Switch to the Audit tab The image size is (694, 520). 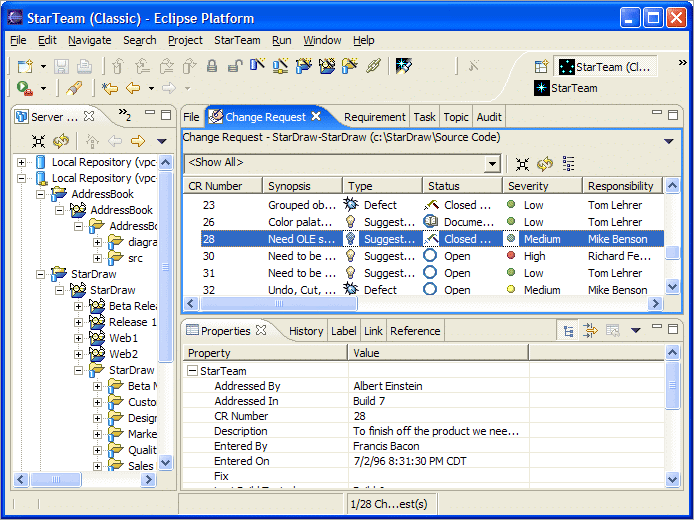[489, 117]
